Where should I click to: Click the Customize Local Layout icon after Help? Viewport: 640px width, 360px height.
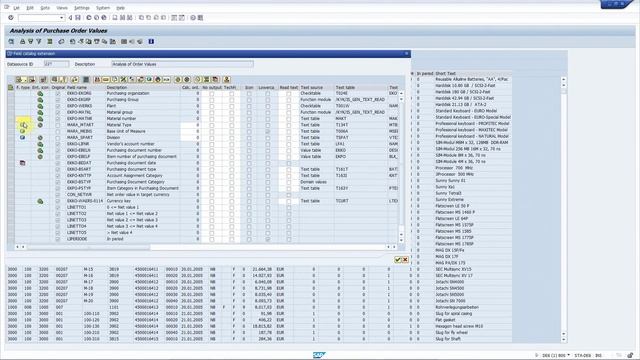200,18
